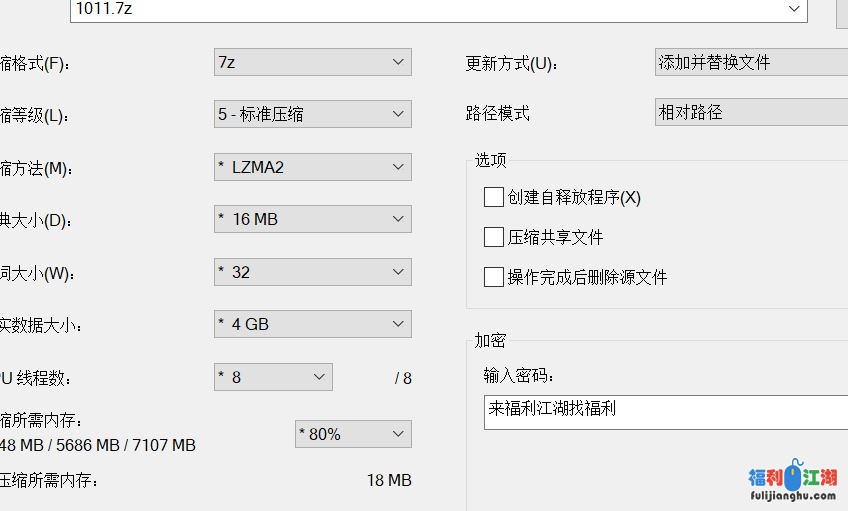This screenshot has height=511, width=848.
Task: Open the compression level 5 dropdown
Action: [312, 114]
